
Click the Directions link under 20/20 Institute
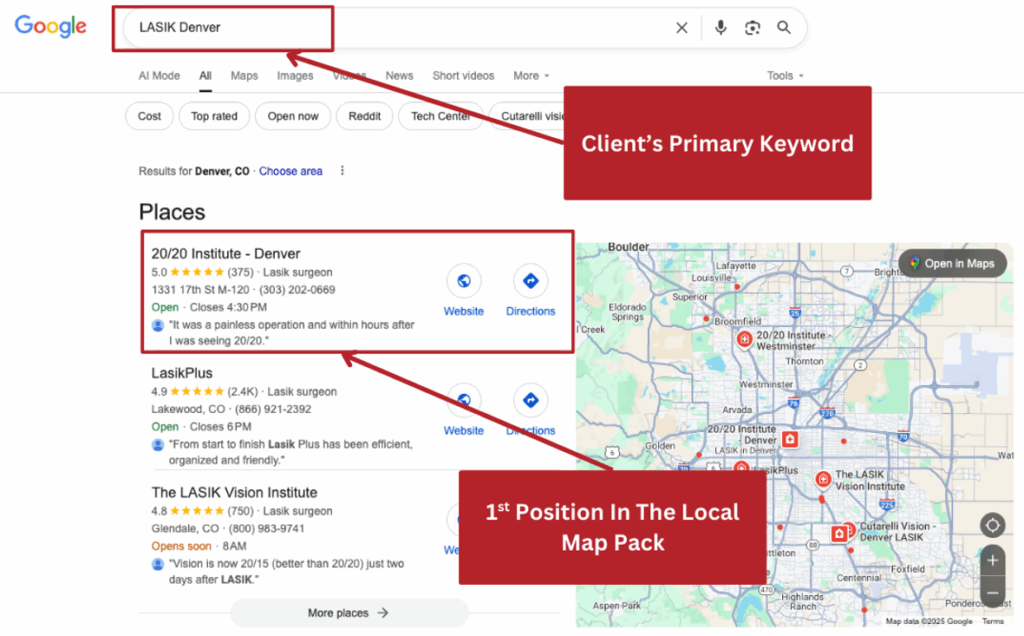[x=530, y=311]
